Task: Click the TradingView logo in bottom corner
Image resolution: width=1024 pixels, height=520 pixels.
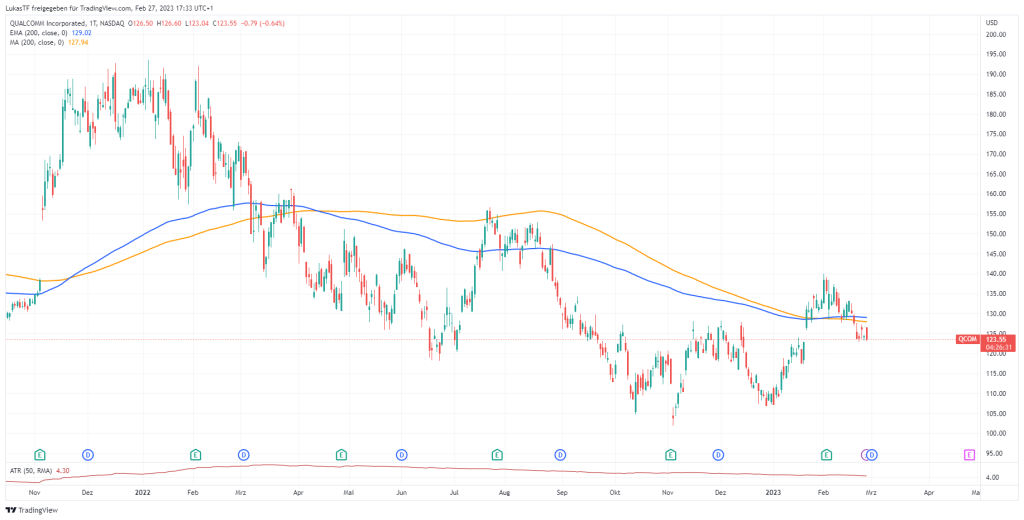Action: point(32,510)
